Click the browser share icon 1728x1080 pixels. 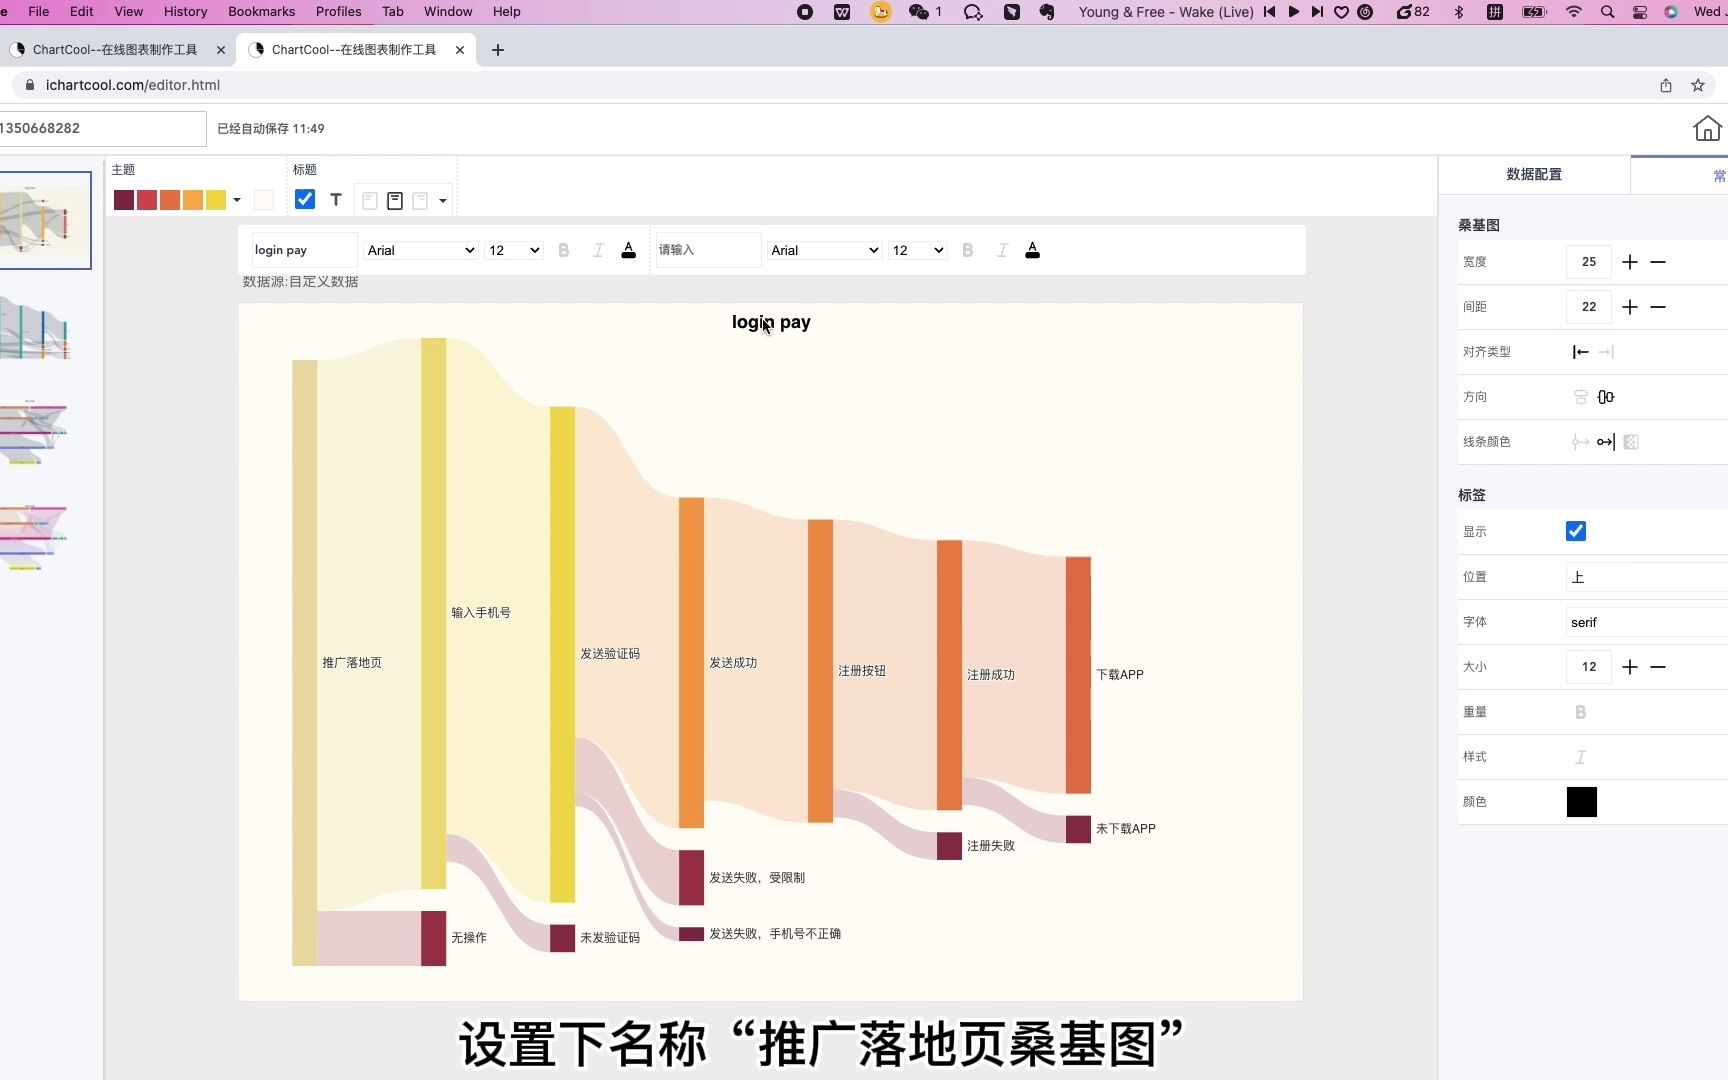click(x=1666, y=85)
